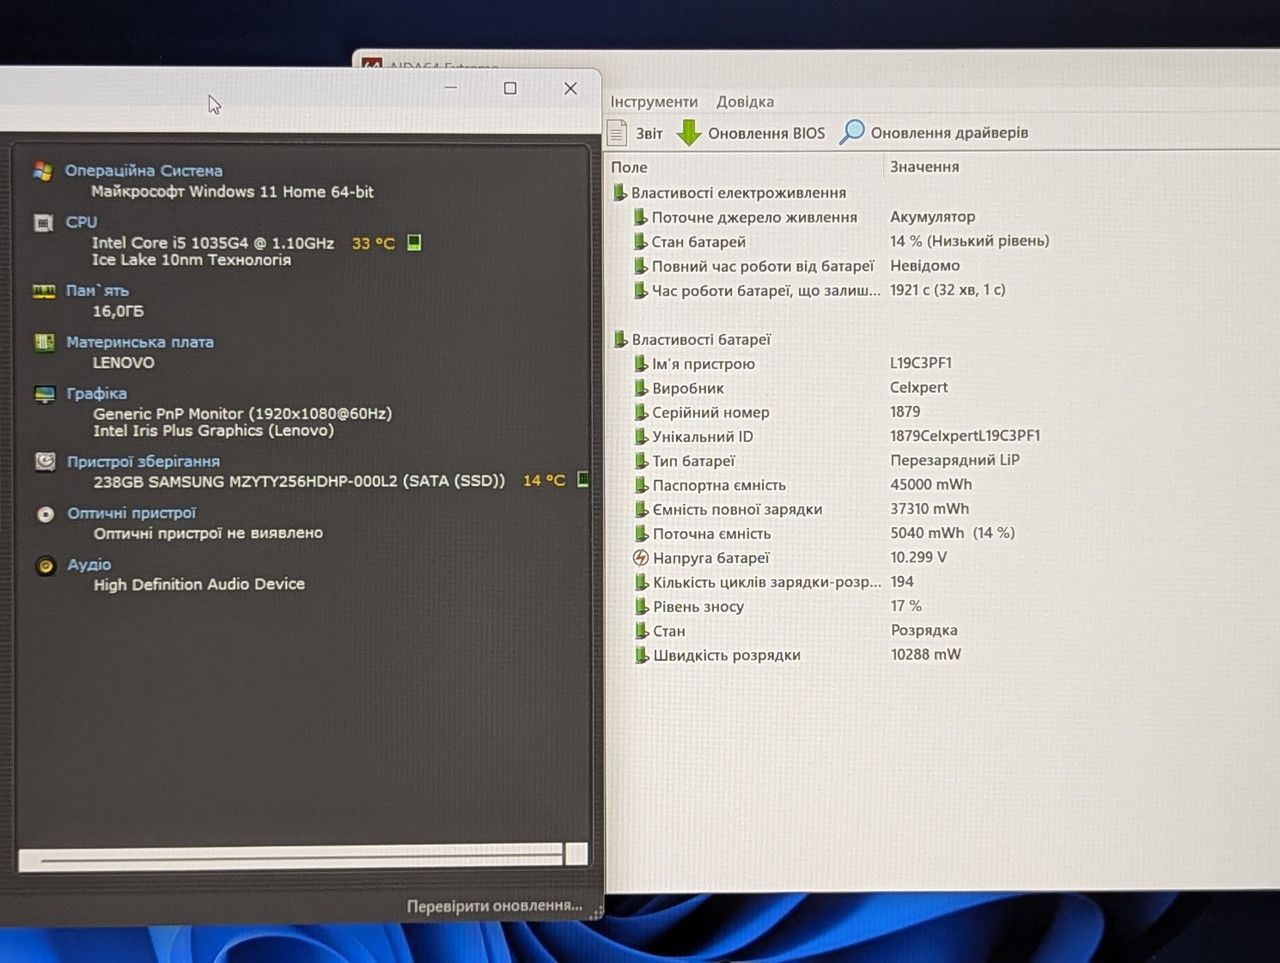Click the CPU chip icon in Speccy
The height and width of the screenshot is (963, 1280).
point(43,223)
